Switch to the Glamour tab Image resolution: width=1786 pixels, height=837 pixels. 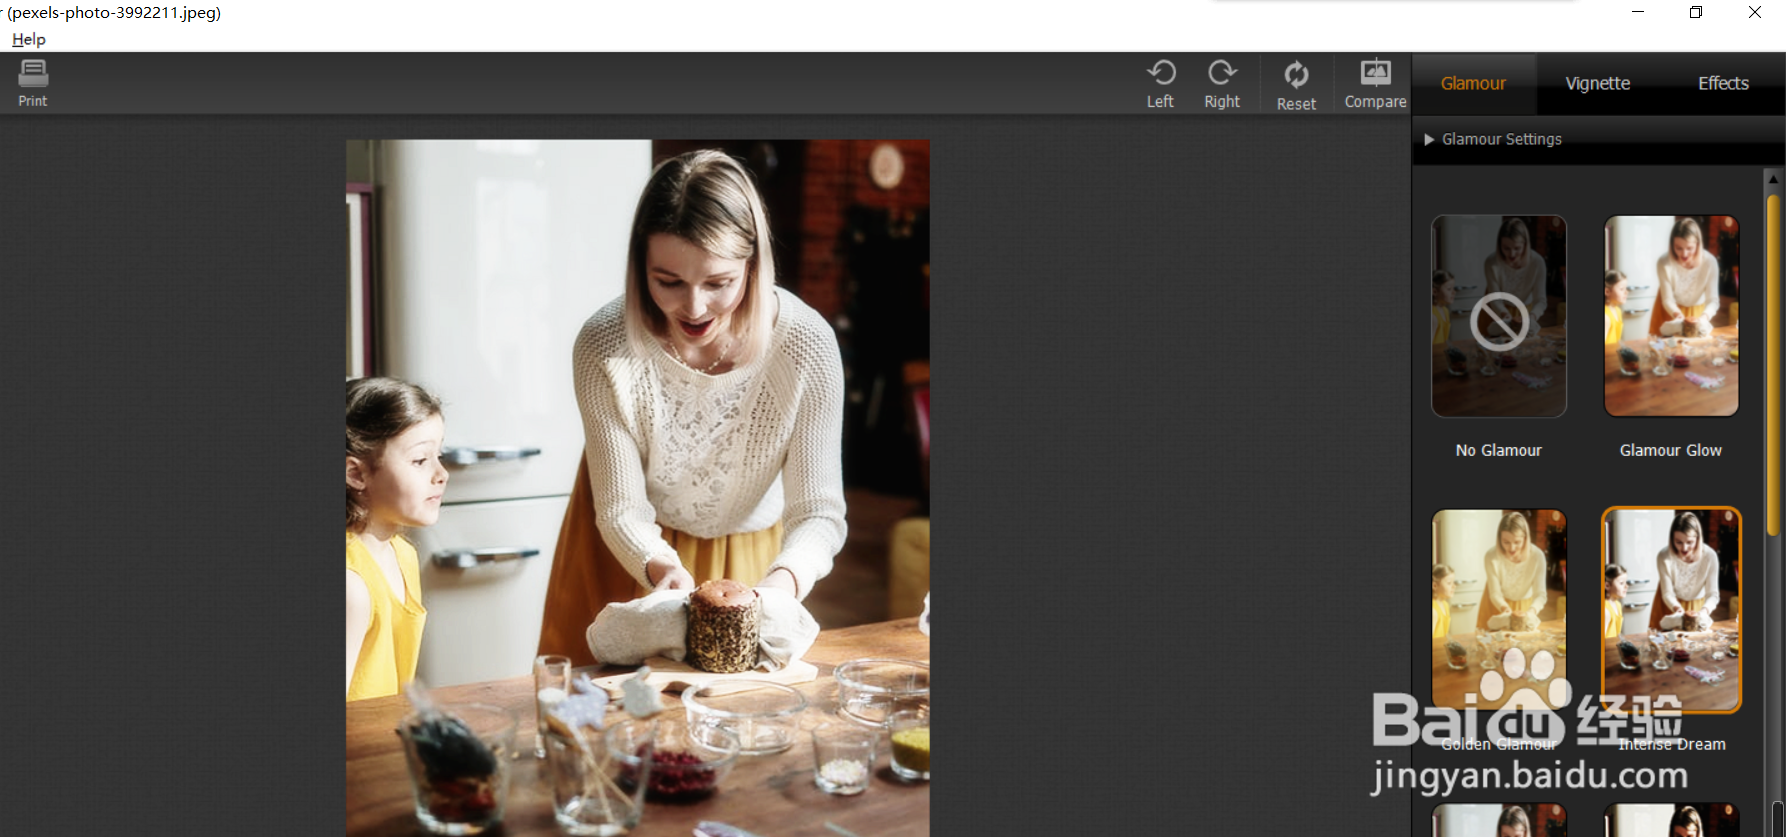1473,84
